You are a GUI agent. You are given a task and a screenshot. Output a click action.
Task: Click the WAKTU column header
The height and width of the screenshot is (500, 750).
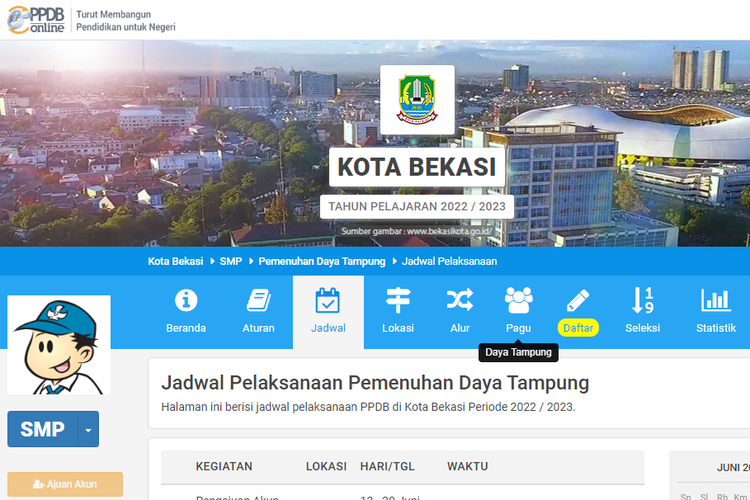click(x=467, y=467)
